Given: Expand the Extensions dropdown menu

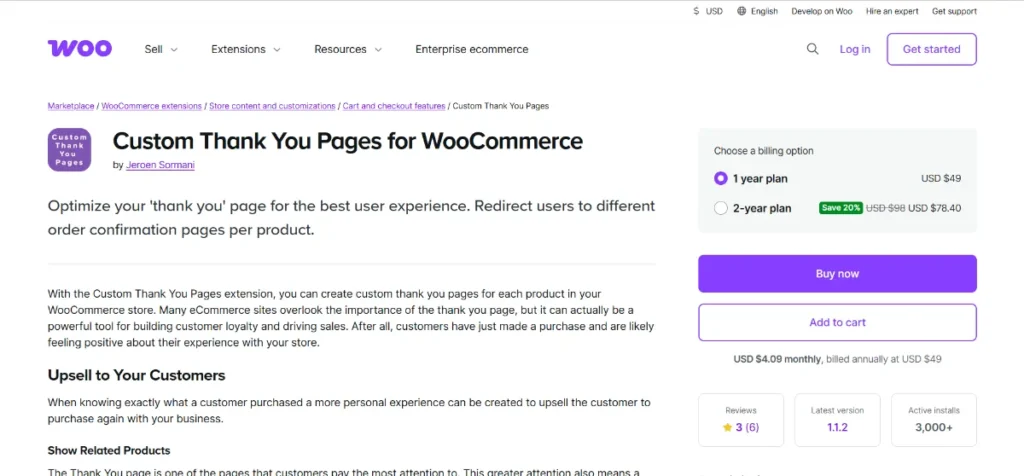Looking at the screenshot, I should coord(246,49).
